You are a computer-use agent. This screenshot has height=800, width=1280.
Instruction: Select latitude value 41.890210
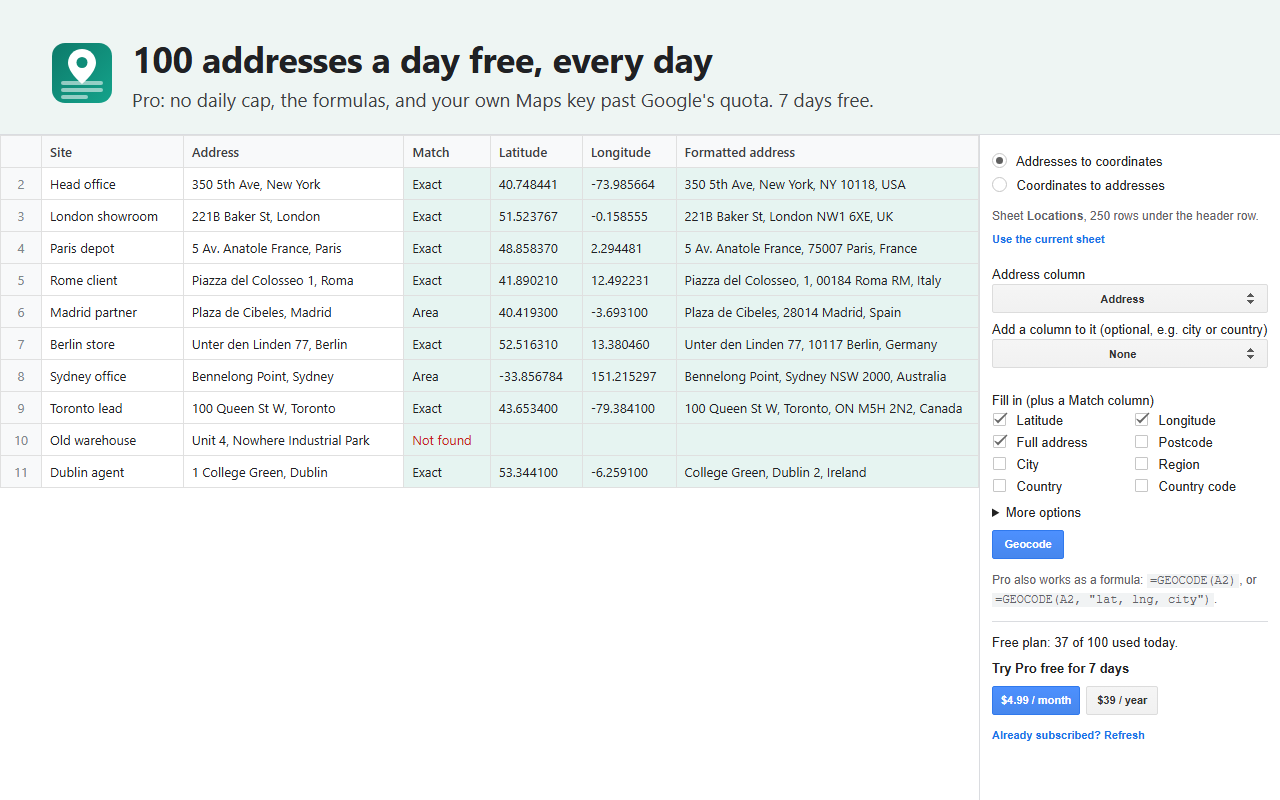(x=537, y=280)
